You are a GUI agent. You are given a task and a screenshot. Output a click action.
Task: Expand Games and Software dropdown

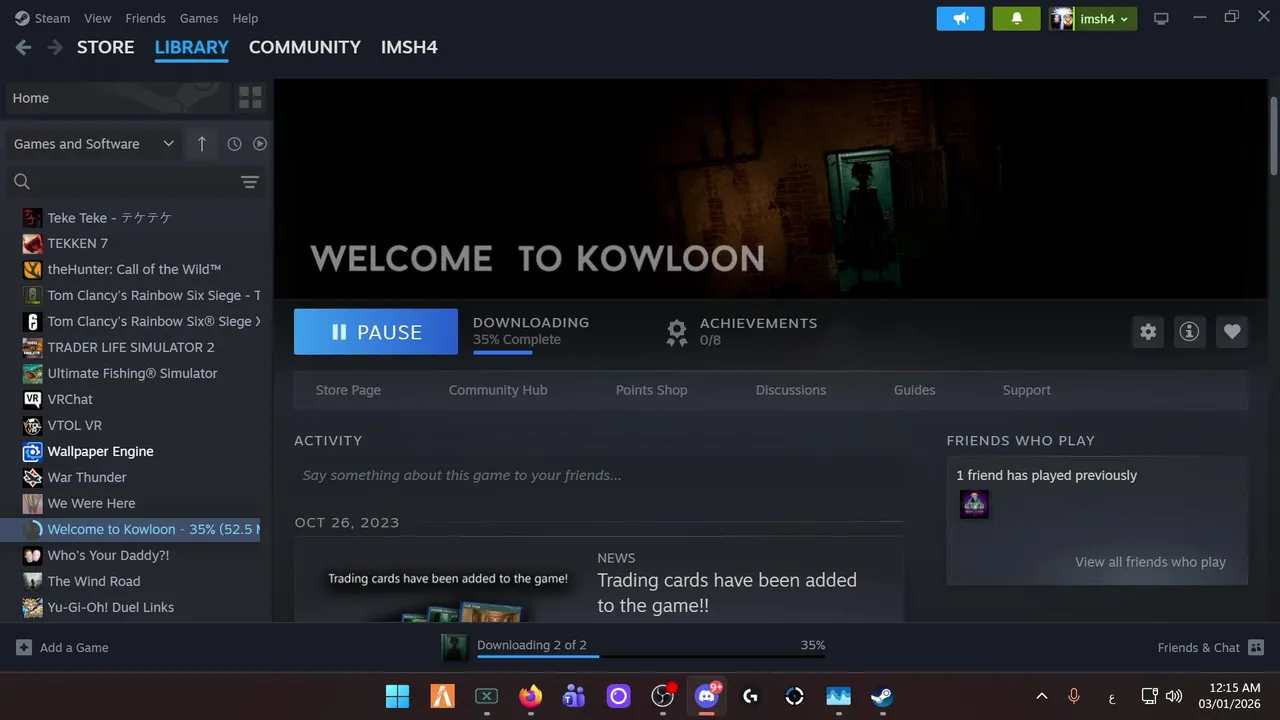click(x=93, y=144)
